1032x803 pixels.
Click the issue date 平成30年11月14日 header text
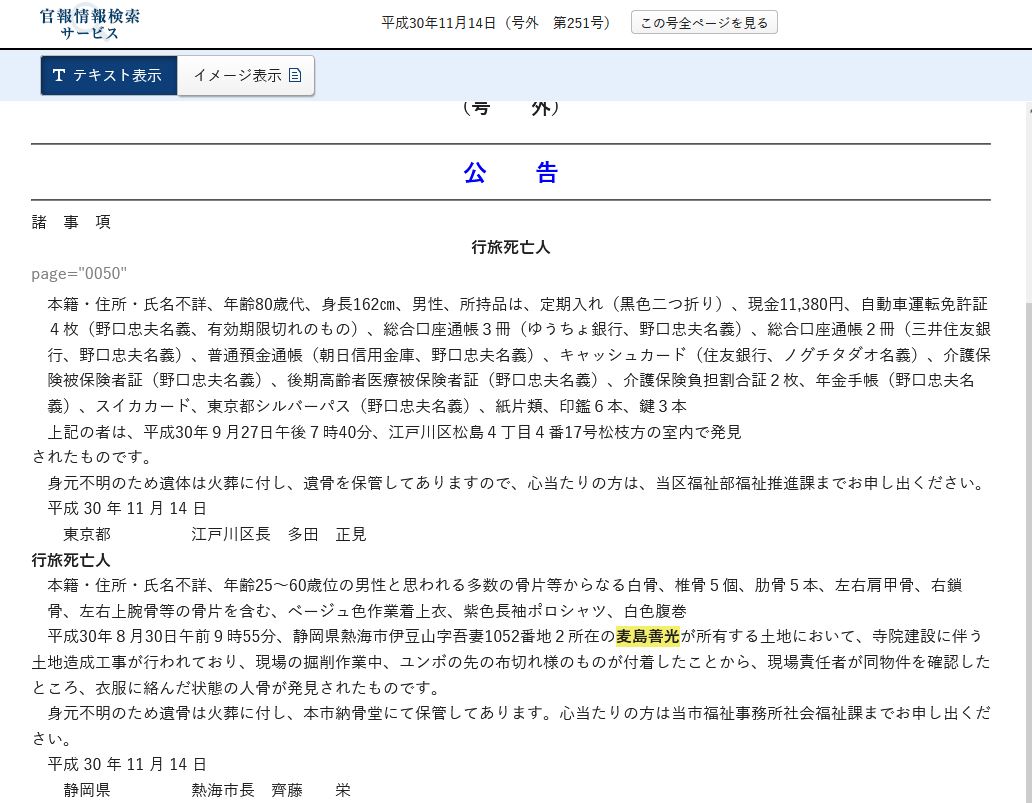point(439,23)
